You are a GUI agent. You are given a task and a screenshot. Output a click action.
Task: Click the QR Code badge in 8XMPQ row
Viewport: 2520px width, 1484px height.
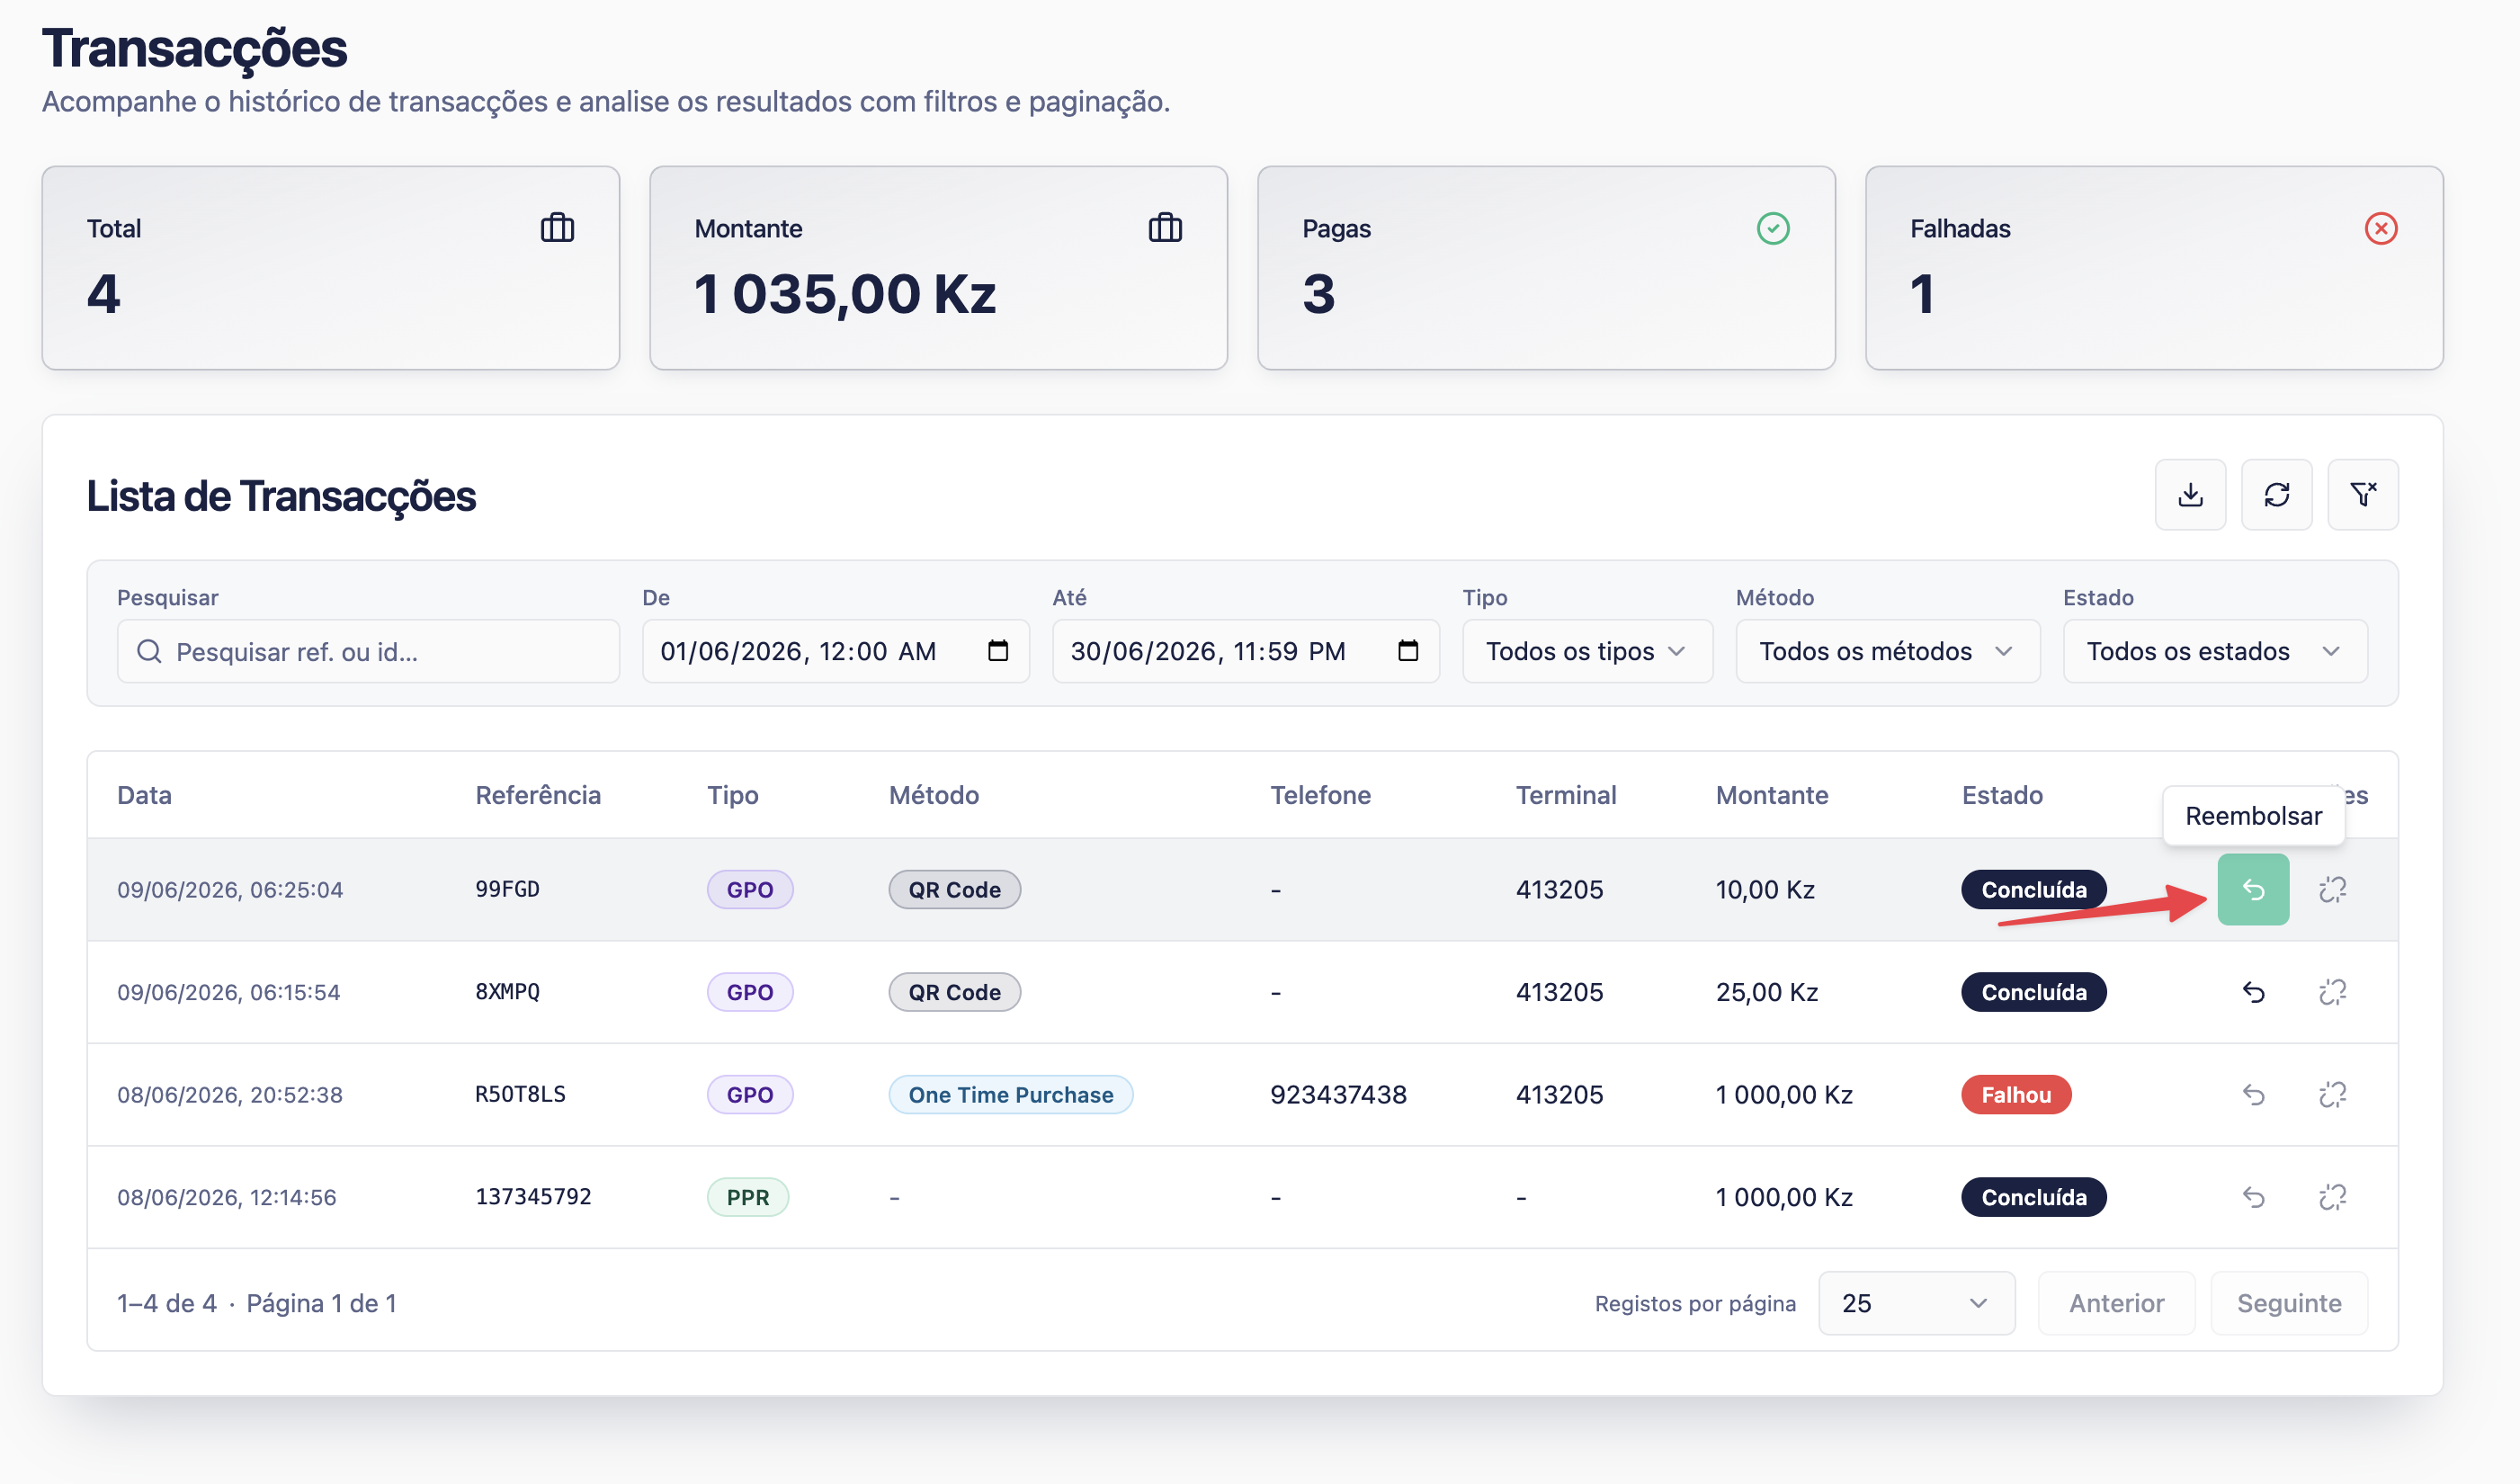954,992
